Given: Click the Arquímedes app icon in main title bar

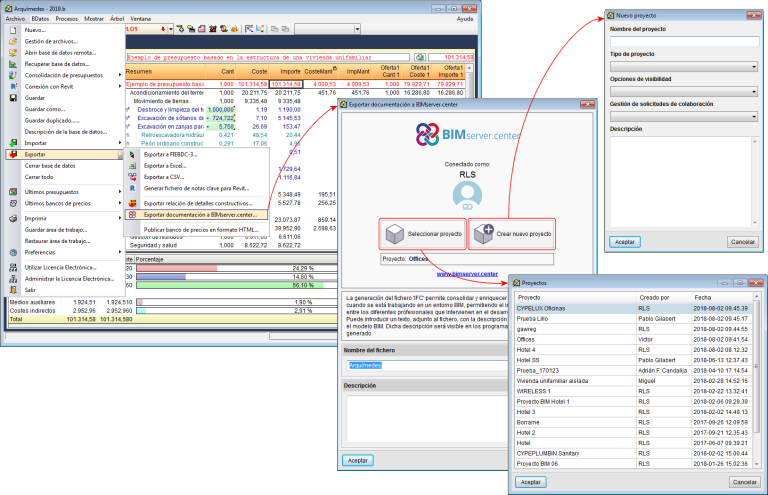Looking at the screenshot, I should [8, 9].
